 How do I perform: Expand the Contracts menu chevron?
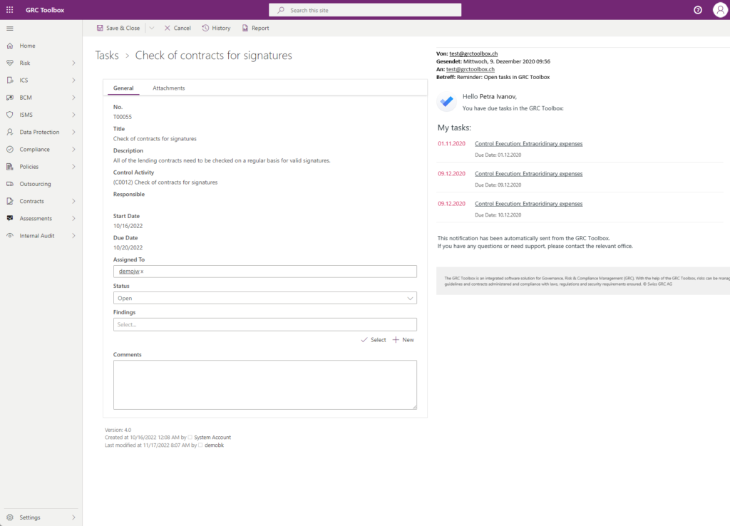tap(74, 201)
